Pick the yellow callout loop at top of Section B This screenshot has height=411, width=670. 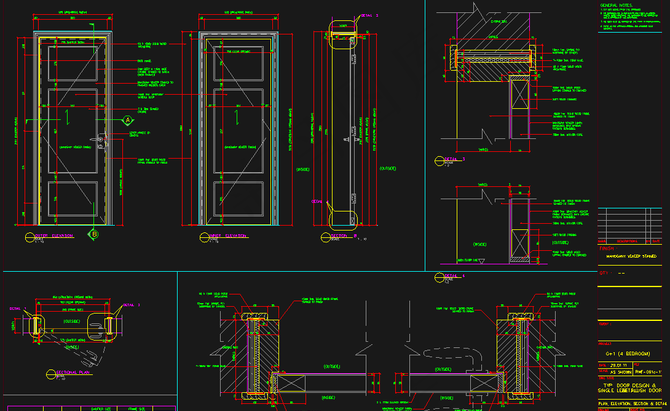pyautogui.click(x=342, y=36)
